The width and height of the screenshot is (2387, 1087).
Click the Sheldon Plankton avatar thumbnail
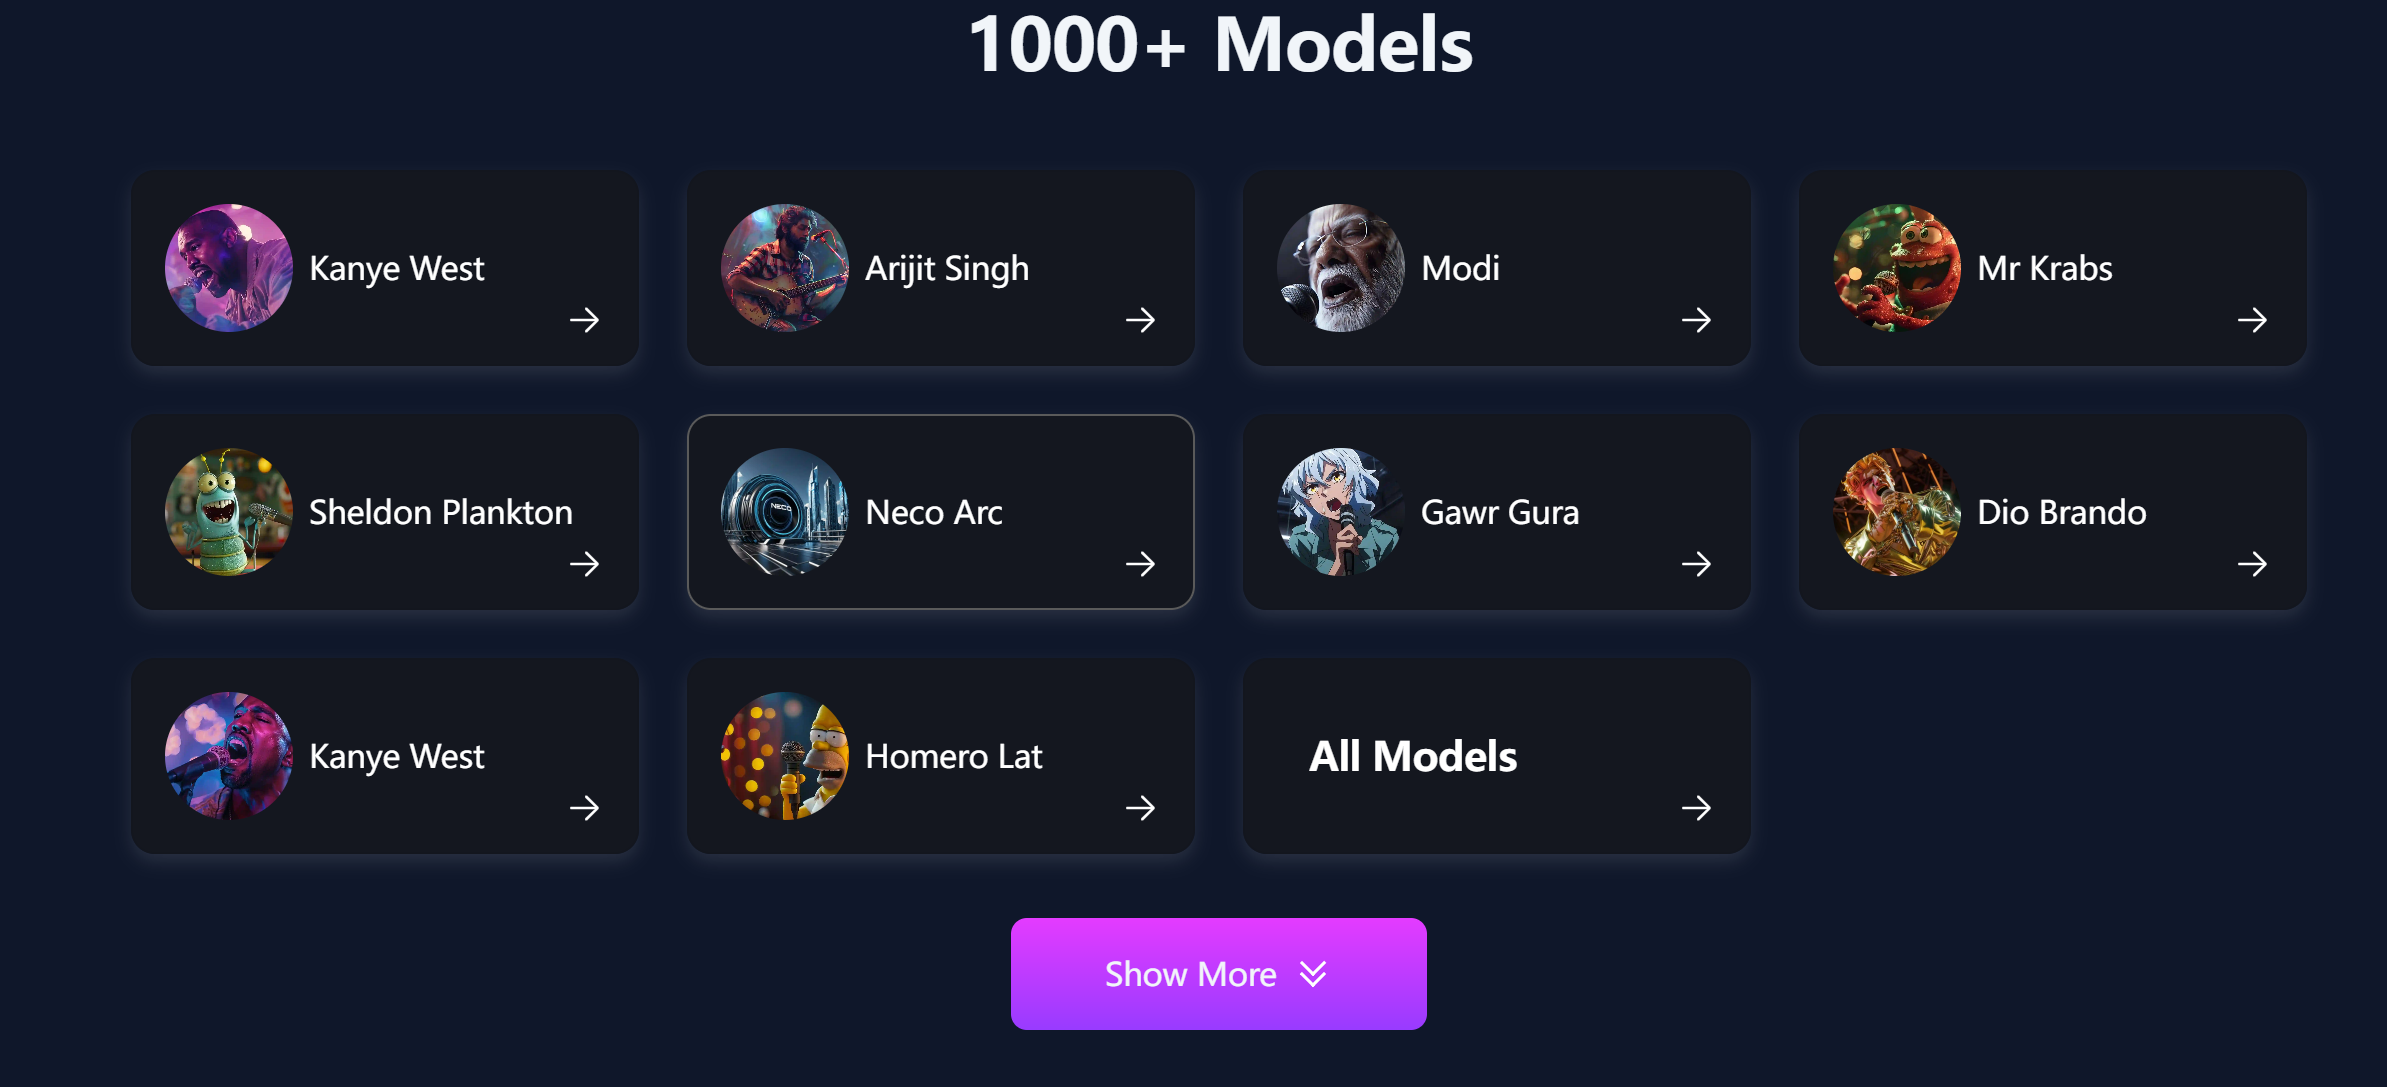[229, 512]
